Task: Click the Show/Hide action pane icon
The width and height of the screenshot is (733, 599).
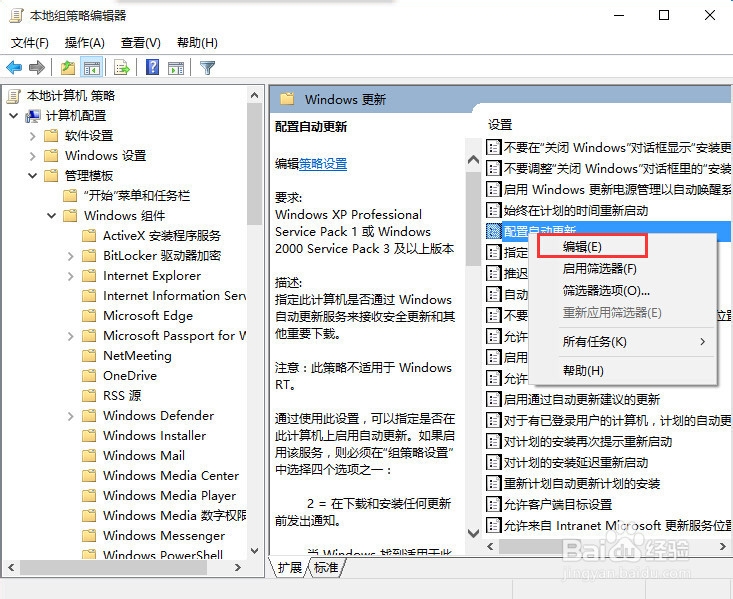Action: click(176, 68)
